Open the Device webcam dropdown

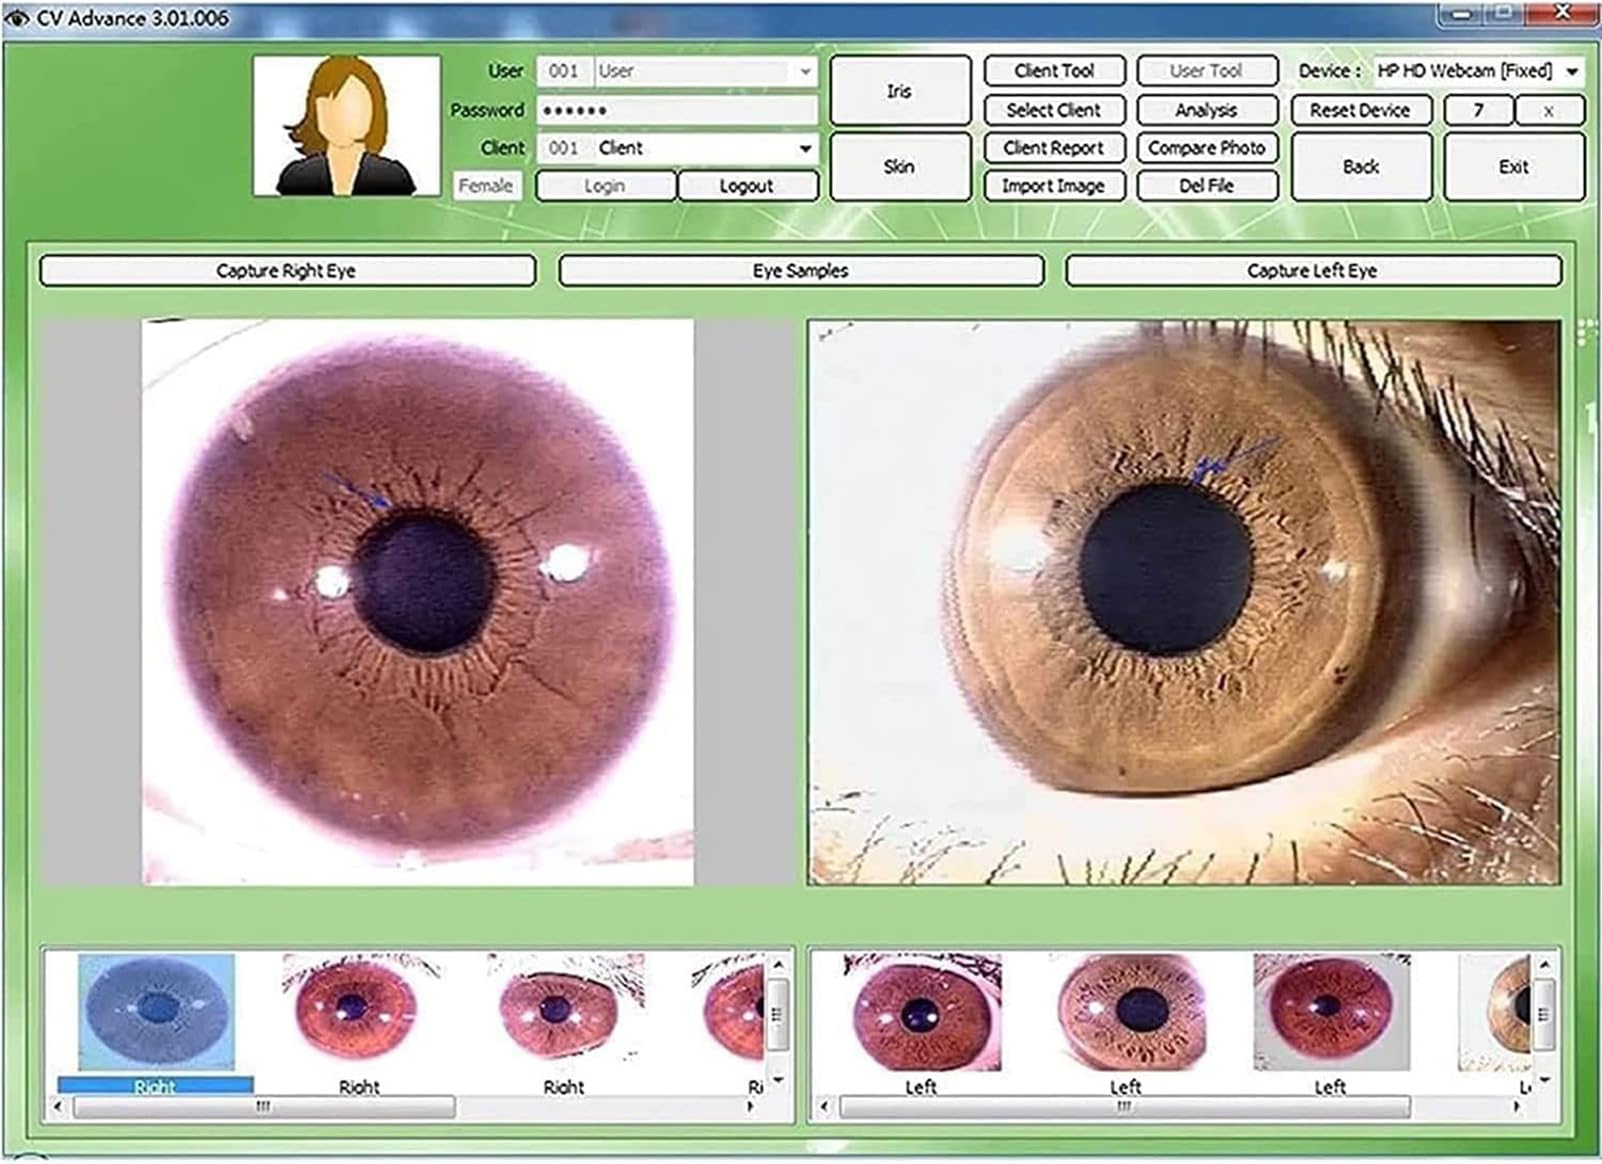pos(1571,72)
